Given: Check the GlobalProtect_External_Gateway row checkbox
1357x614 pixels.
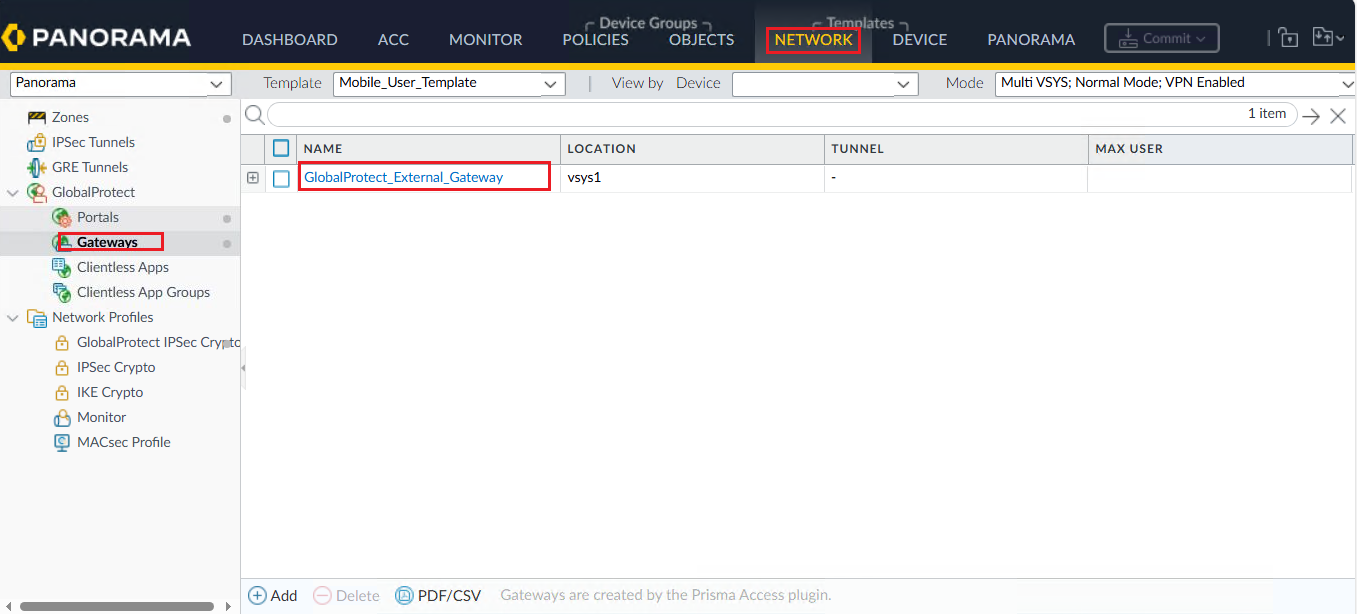Looking at the screenshot, I should pos(282,178).
